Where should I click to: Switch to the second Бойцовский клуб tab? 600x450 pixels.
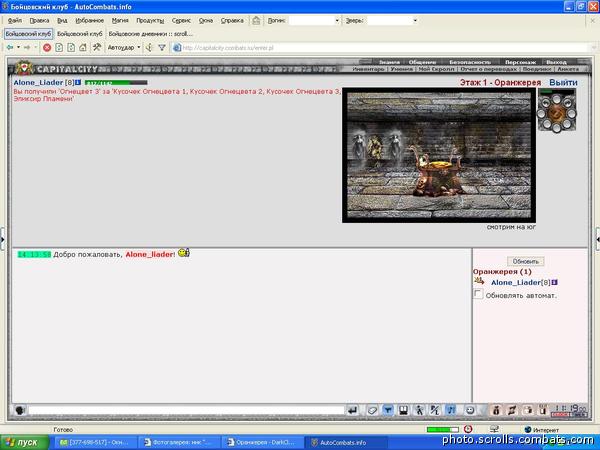coord(80,34)
